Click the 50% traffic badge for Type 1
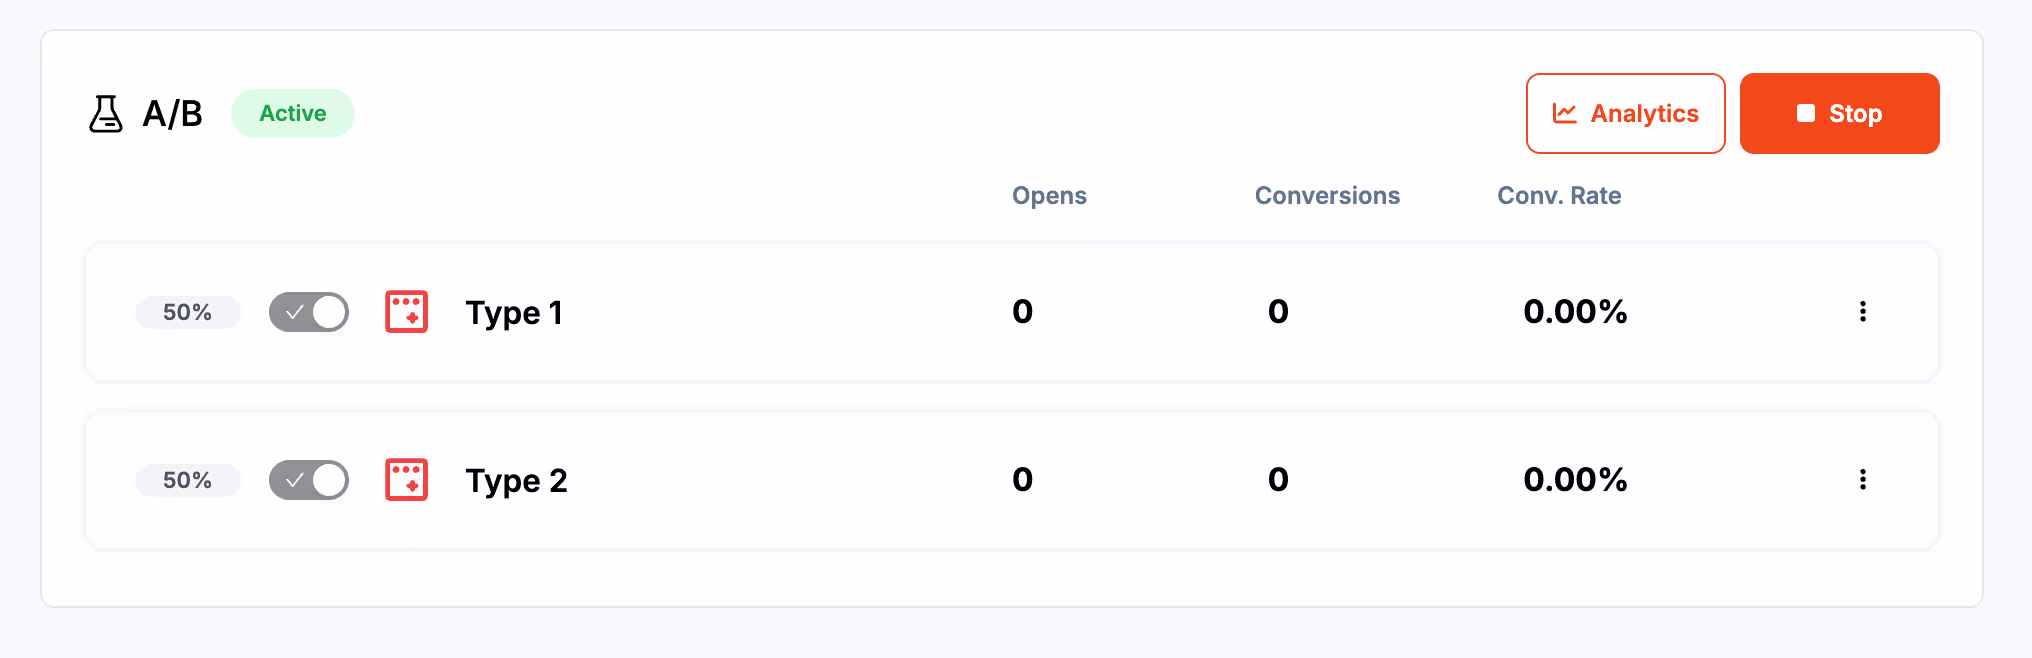This screenshot has height=658, width=2032. [187, 311]
